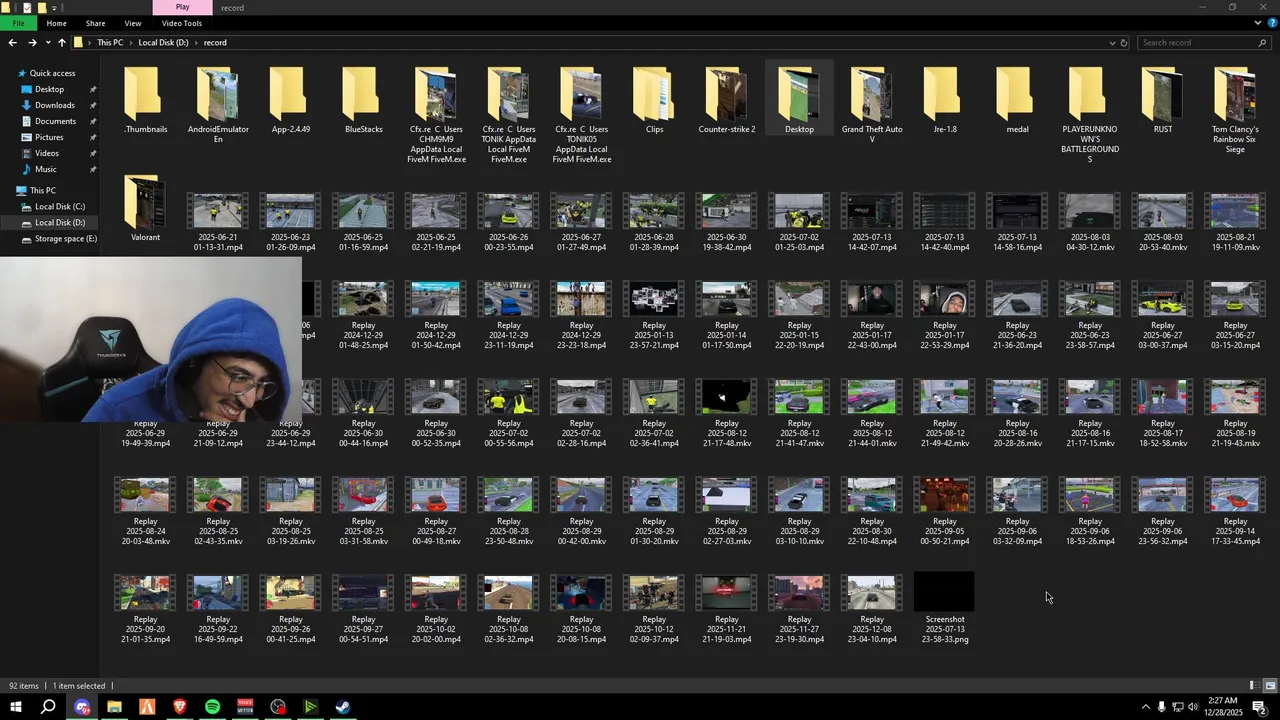Open the Video Tools ribbon tab
Image resolution: width=1280 pixels, height=720 pixels.
181,23
